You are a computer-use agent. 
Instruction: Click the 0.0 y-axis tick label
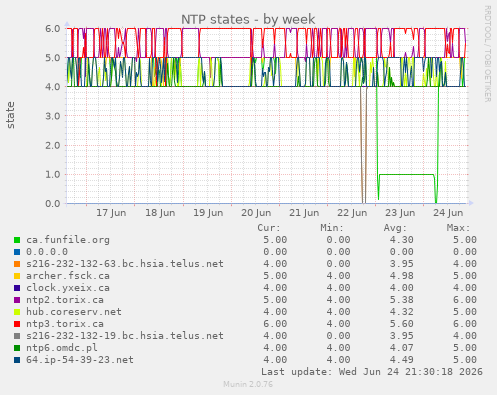[53, 204]
